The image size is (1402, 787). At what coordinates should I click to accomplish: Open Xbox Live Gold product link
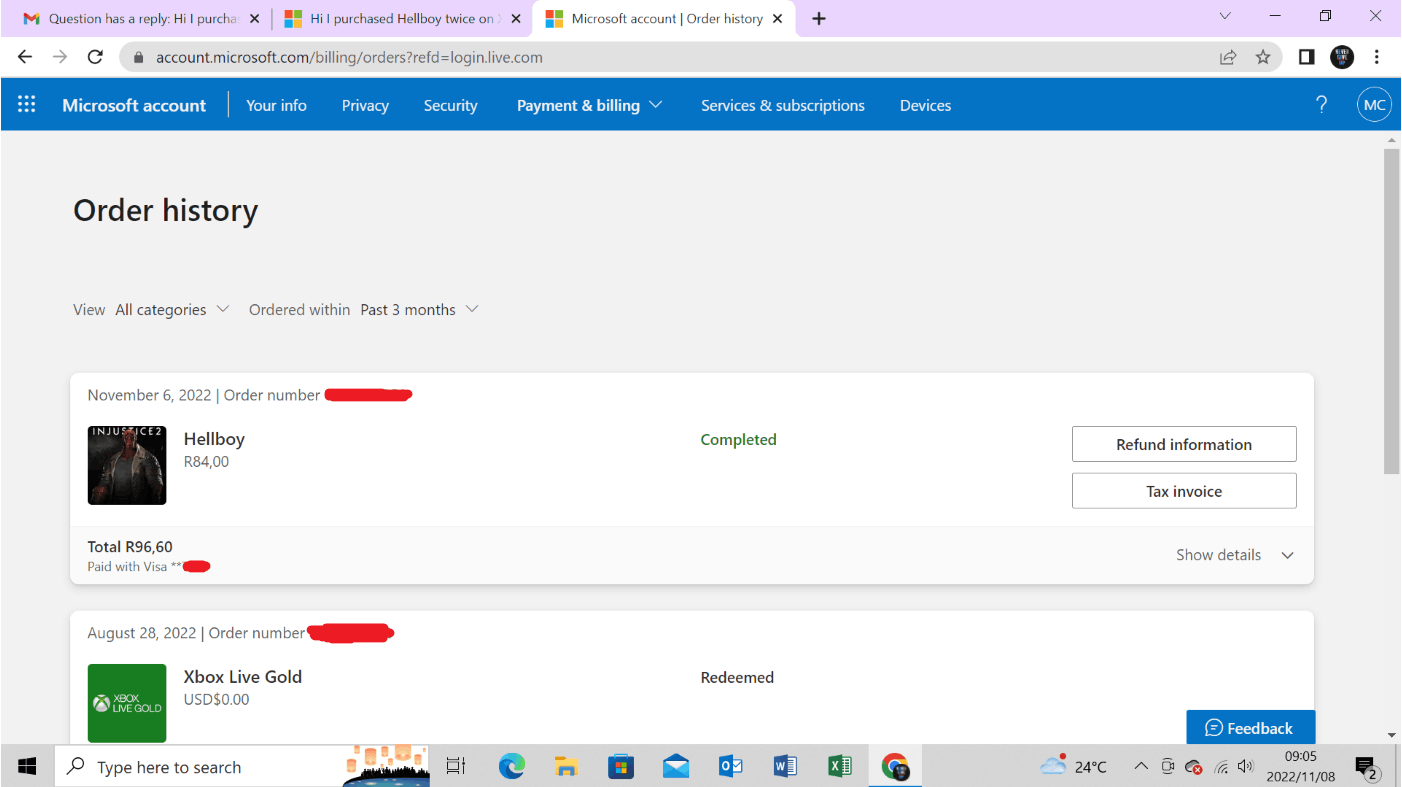point(243,677)
